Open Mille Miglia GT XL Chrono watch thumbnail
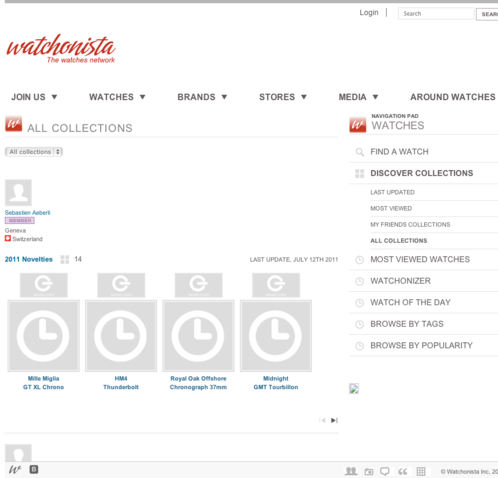The width and height of the screenshot is (498, 478). 44,336
